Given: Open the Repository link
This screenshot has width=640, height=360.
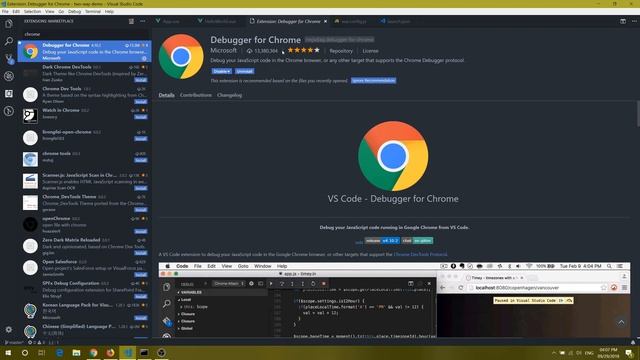Looking at the screenshot, I should point(341,51).
